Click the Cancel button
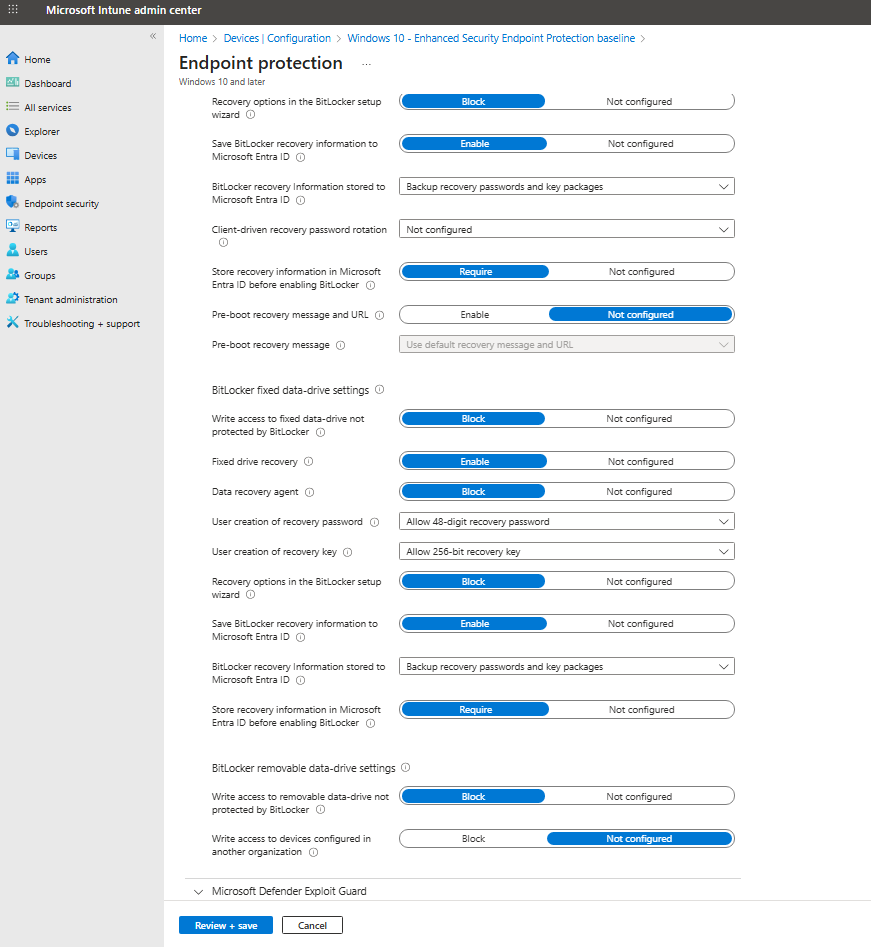The image size is (871, 947). (x=312, y=925)
